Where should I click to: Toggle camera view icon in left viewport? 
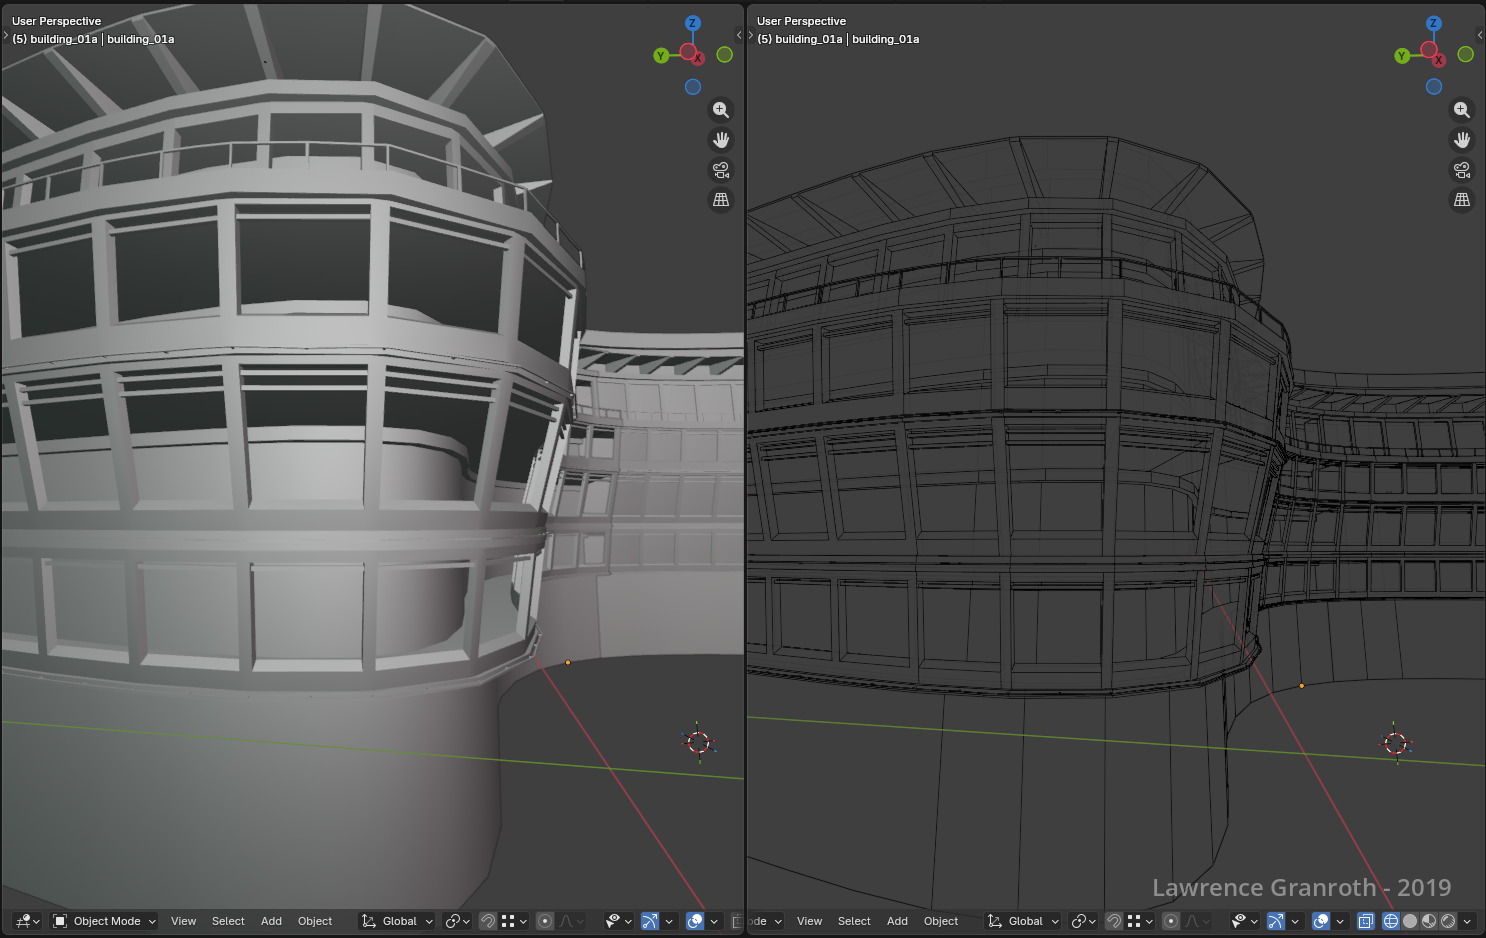tap(720, 170)
